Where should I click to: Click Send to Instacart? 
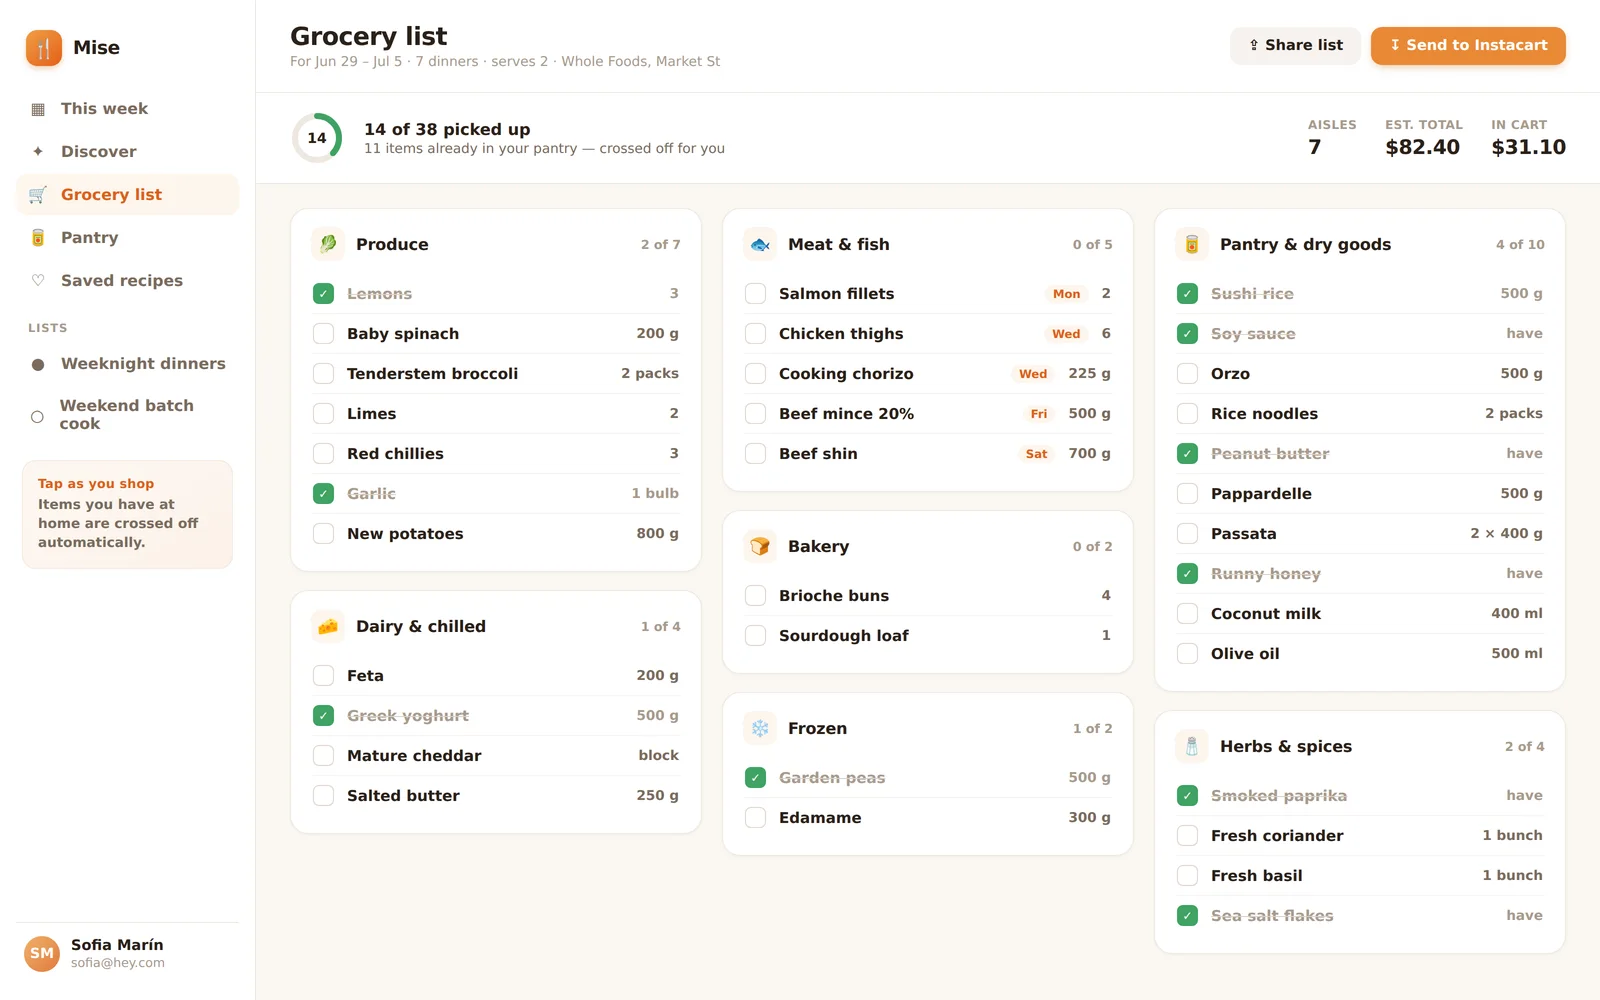1468,45
